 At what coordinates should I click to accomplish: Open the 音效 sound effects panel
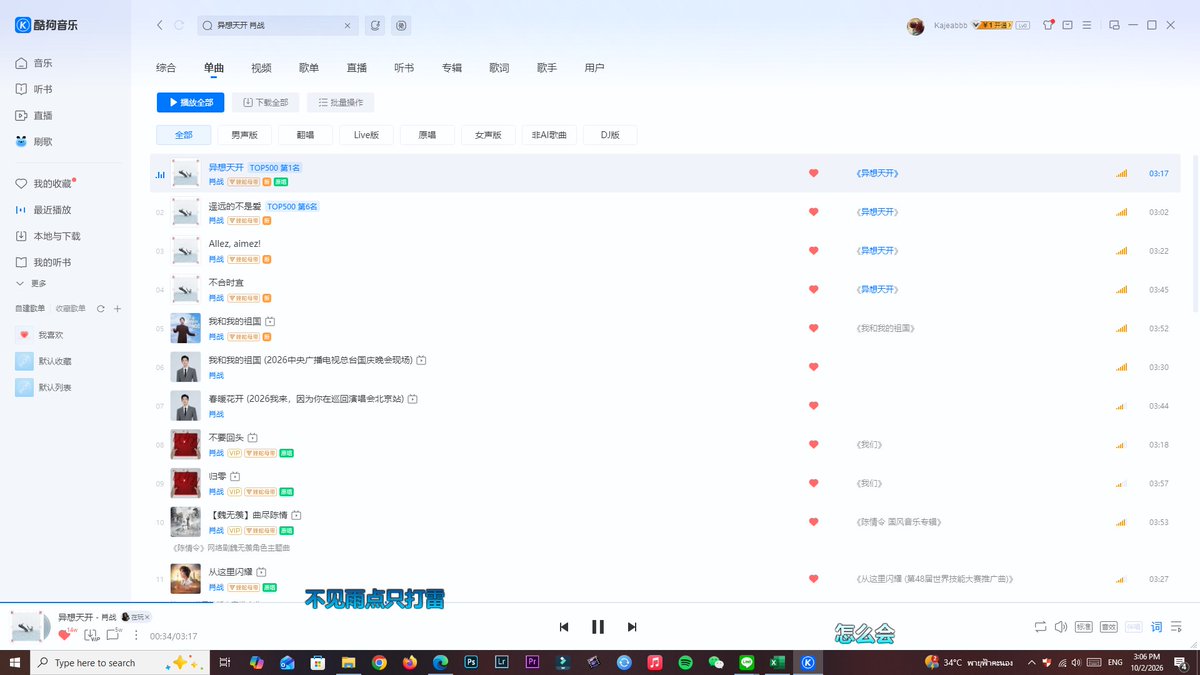[1108, 627]
